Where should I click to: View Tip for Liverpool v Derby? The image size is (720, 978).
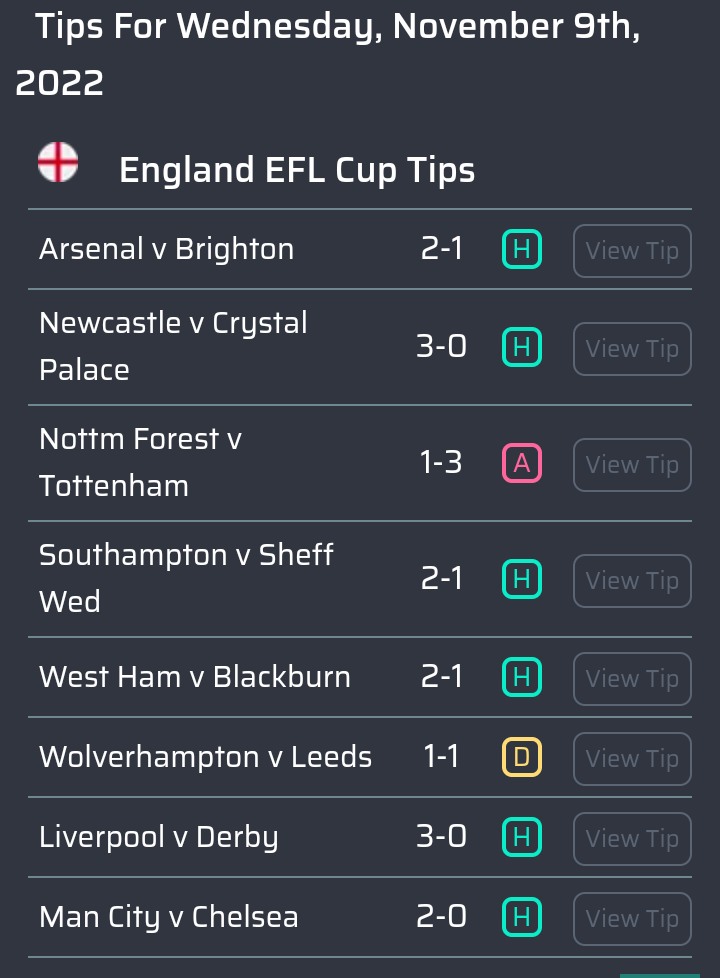632,838
